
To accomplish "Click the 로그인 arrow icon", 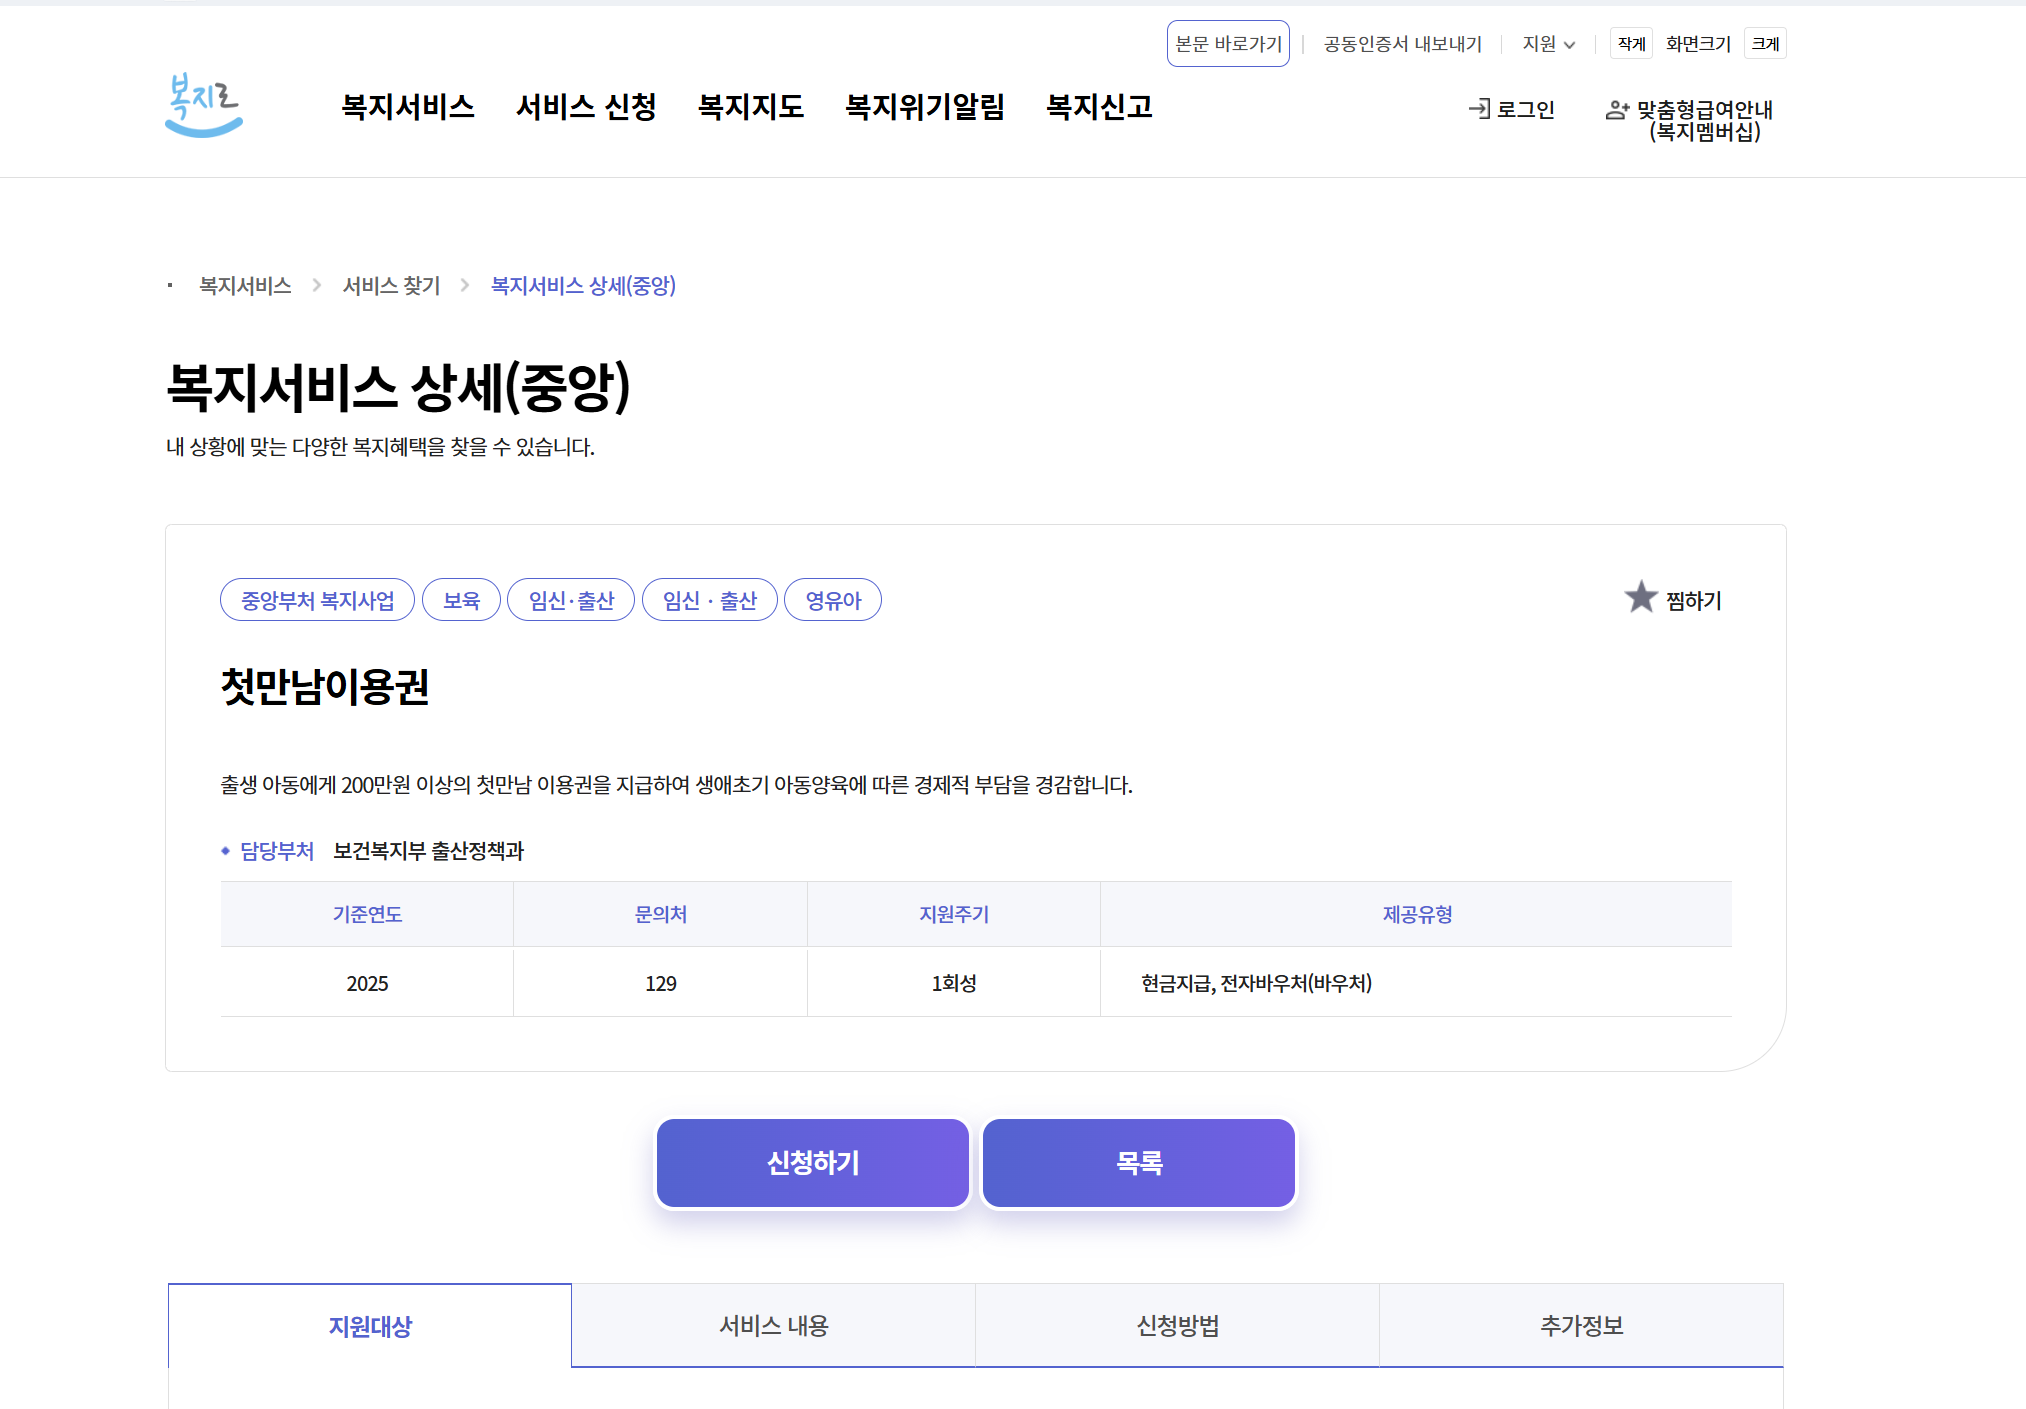I will tap(1479, 109).
